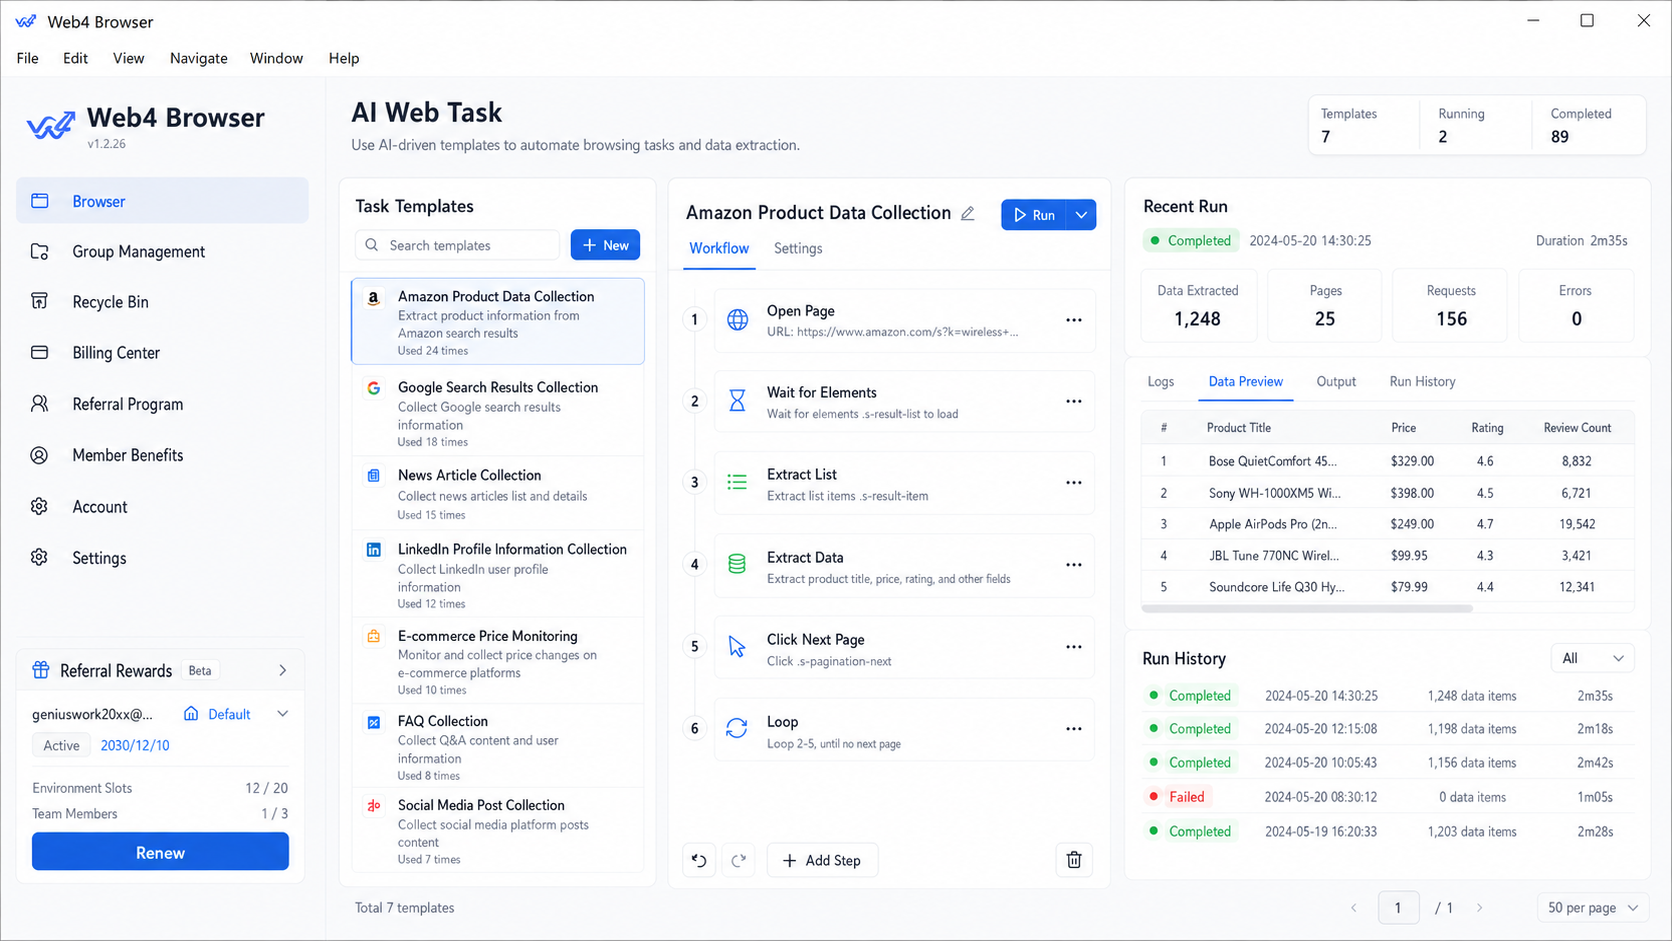The image size is (1672, 941).
Task: Click the LinkedIn logo icon in templates list
Action: tap(373, 550)
